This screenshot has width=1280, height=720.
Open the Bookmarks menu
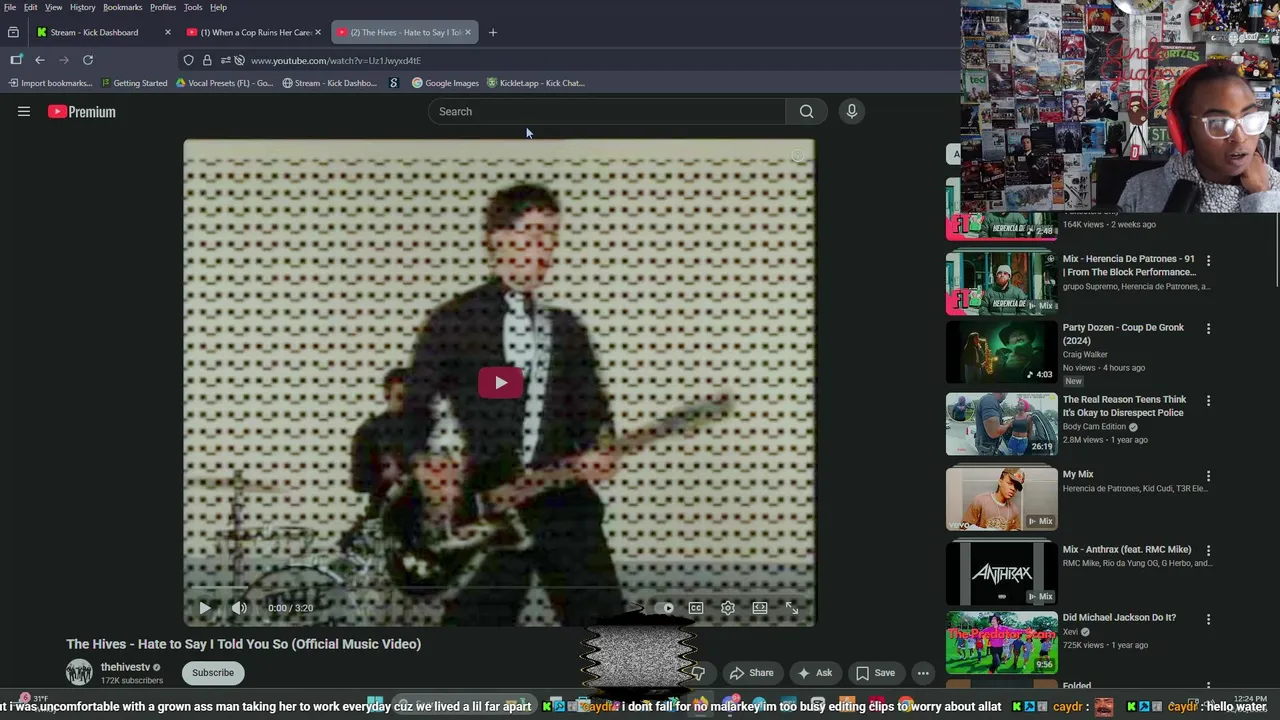click(x=123, y=7)
